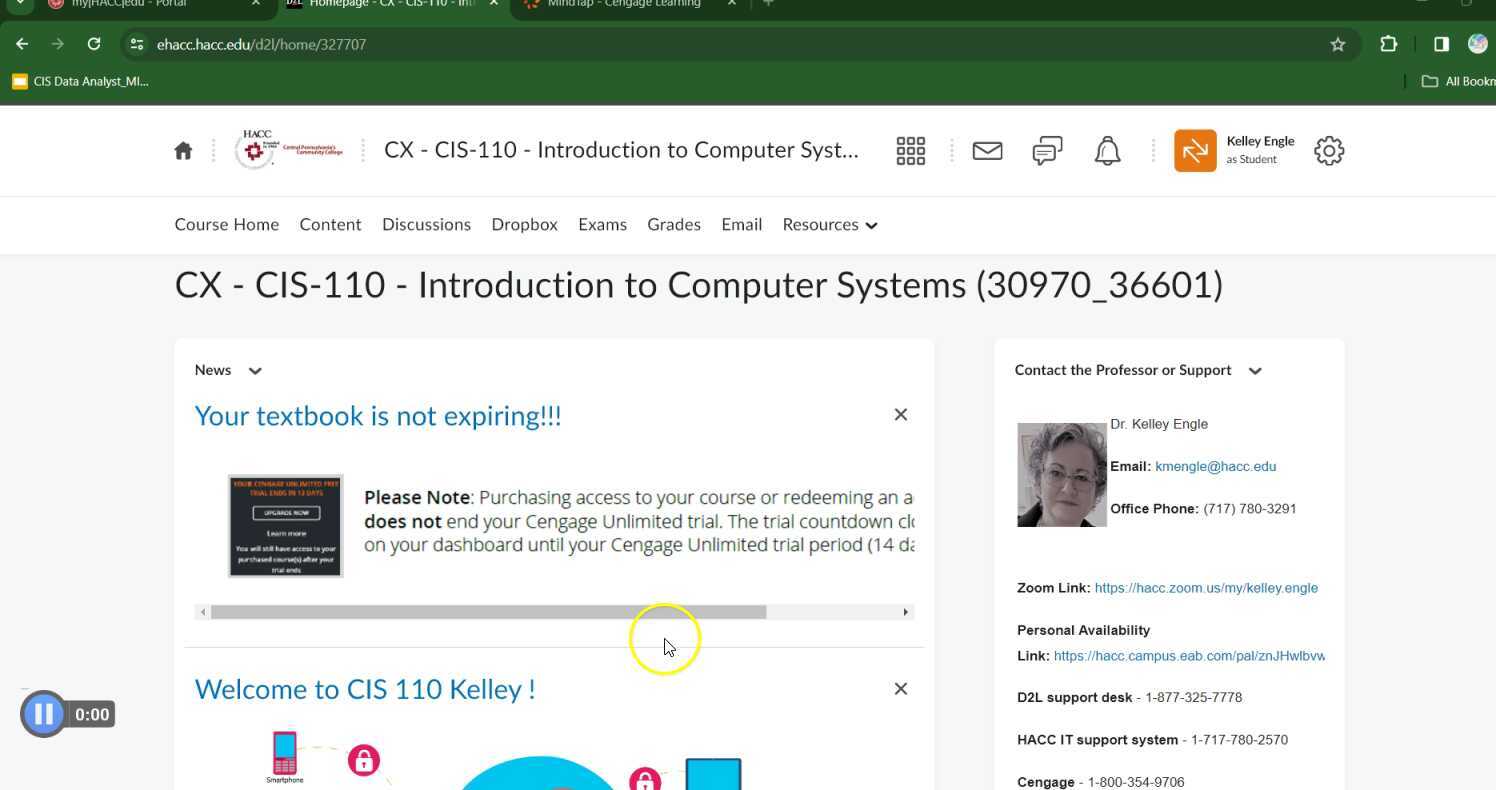Email the professor at kmengle@hacc.edu

(1215, 466)
